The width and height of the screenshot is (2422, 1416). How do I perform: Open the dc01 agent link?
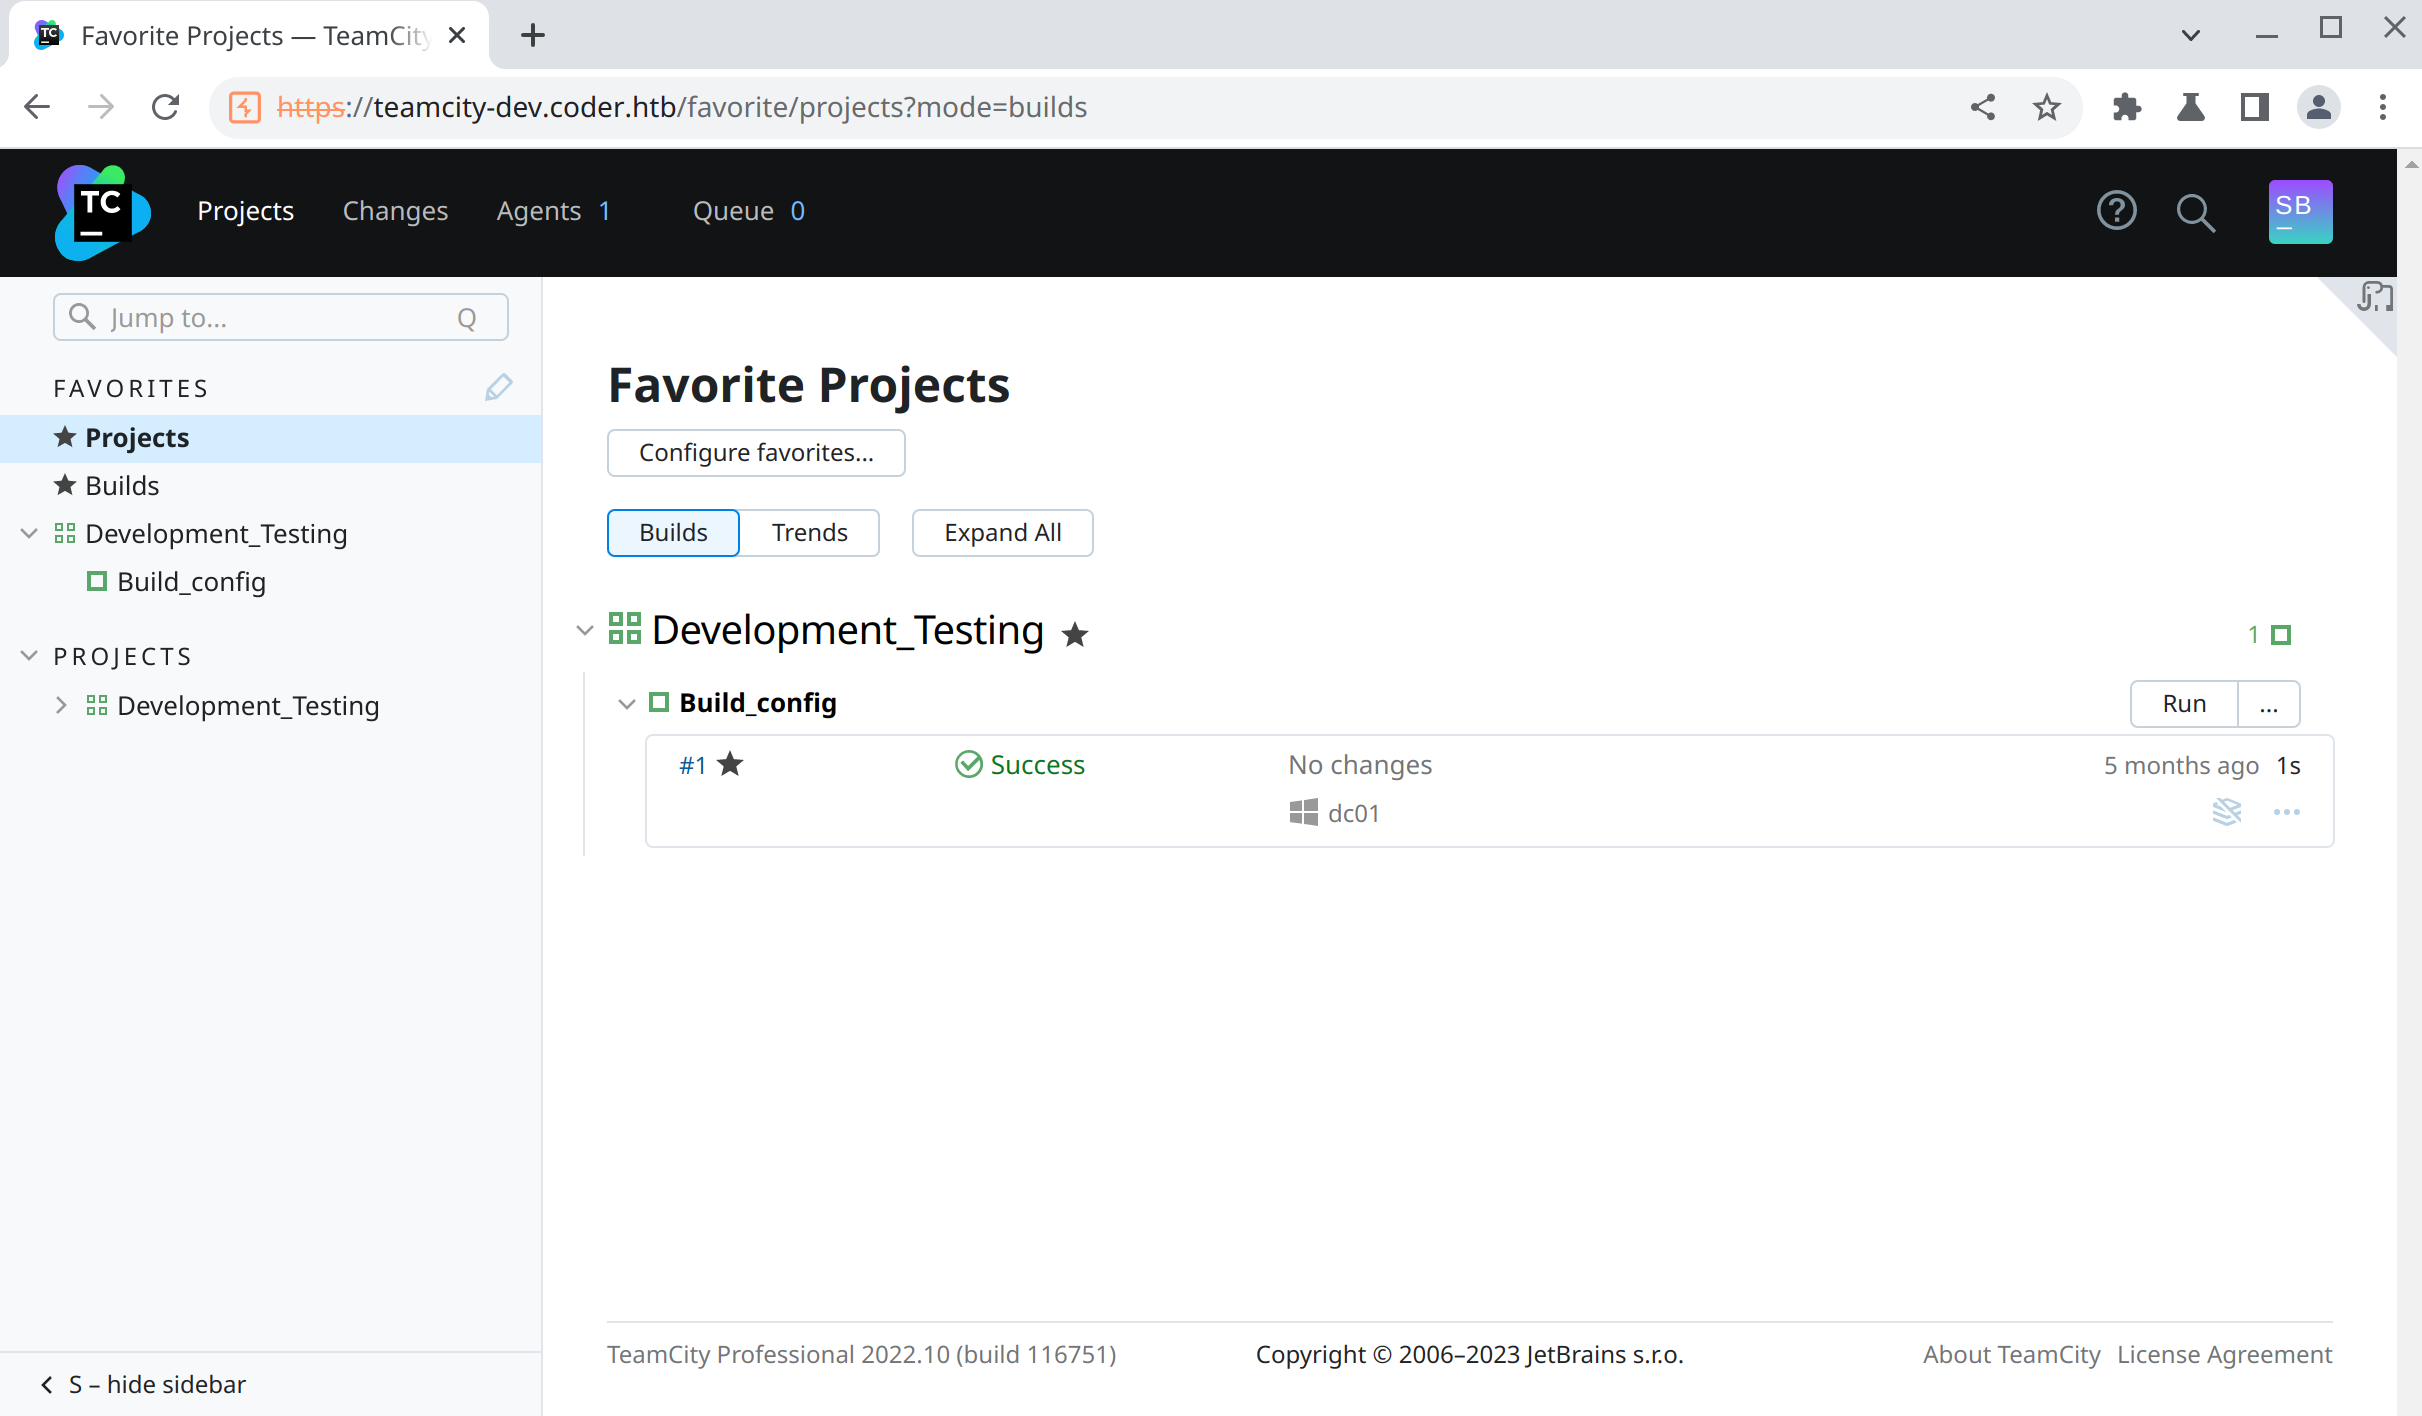point(1353,813)
